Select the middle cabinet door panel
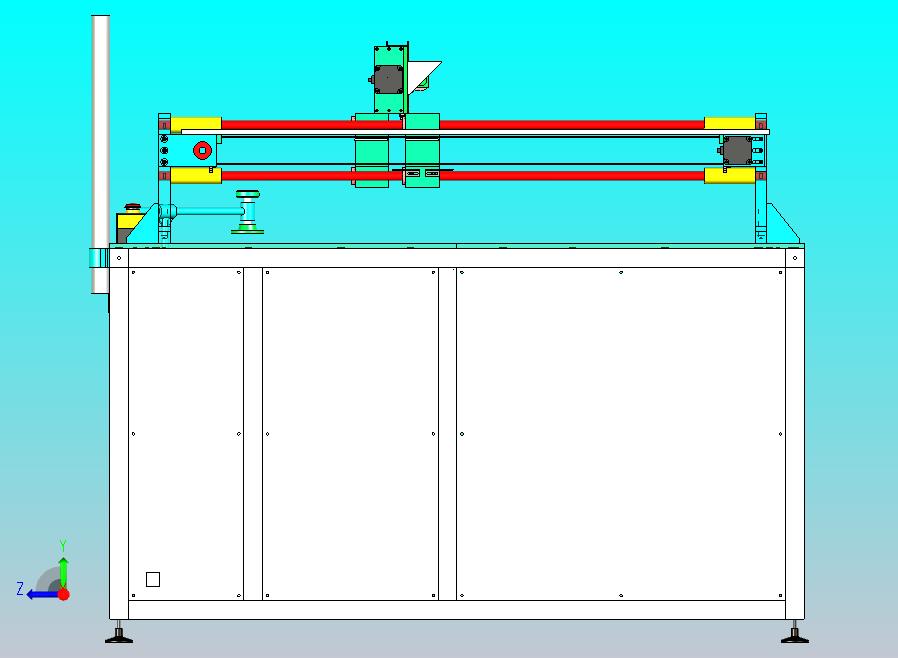 pos(350,434)
